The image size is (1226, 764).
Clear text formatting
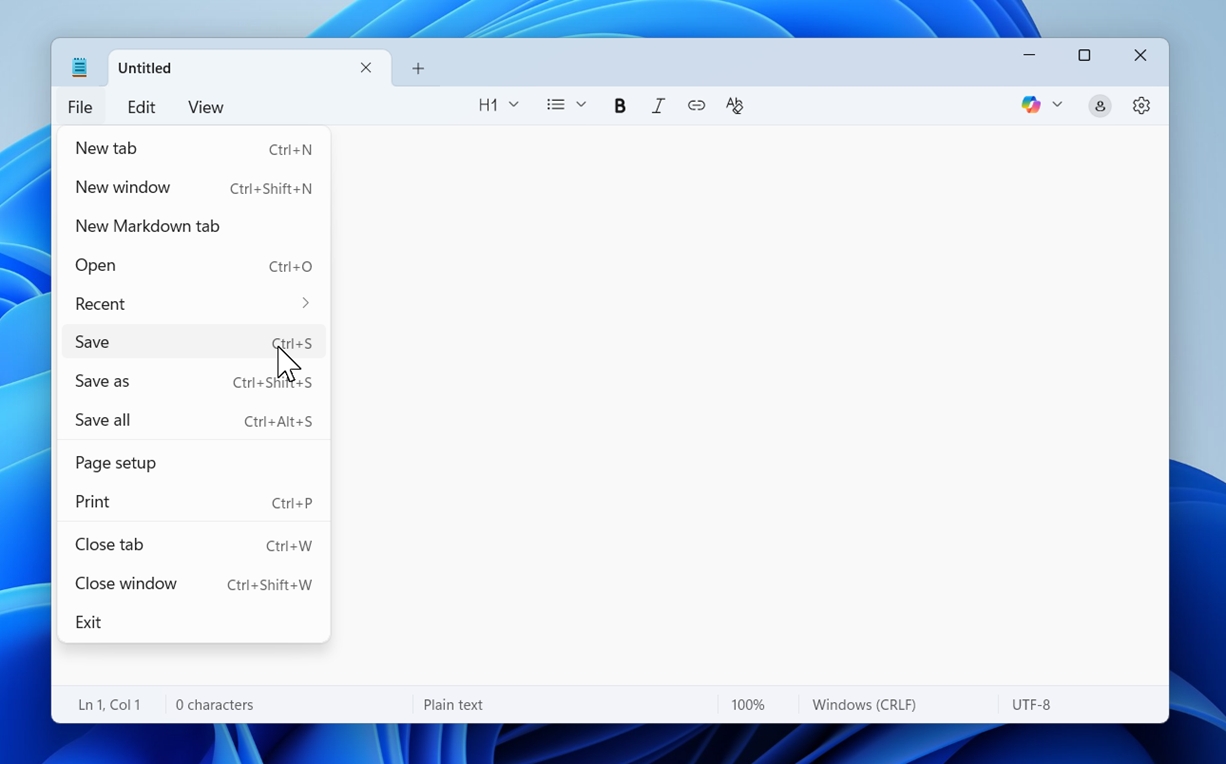(734, 105)
